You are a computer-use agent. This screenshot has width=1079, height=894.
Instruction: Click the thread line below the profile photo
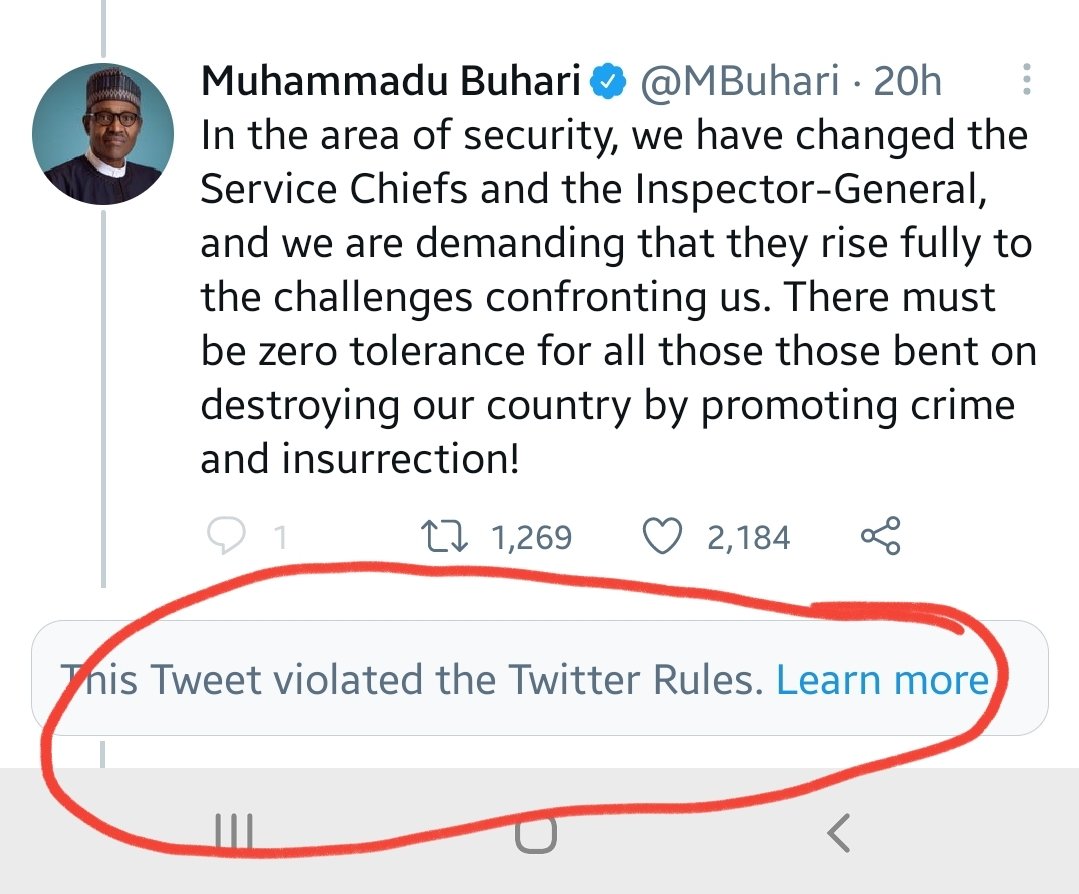pos(103,400)
